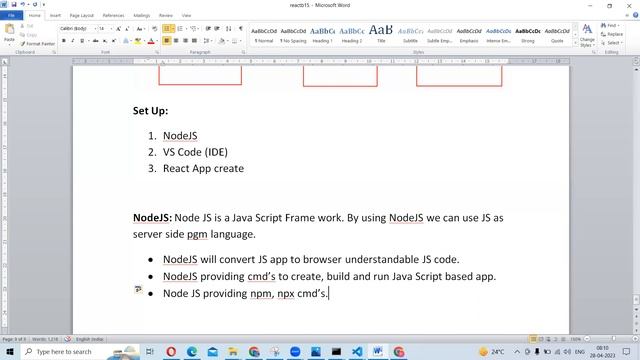
Task: Open File Explorer from taskbar
Action: [x=233, y=351]
